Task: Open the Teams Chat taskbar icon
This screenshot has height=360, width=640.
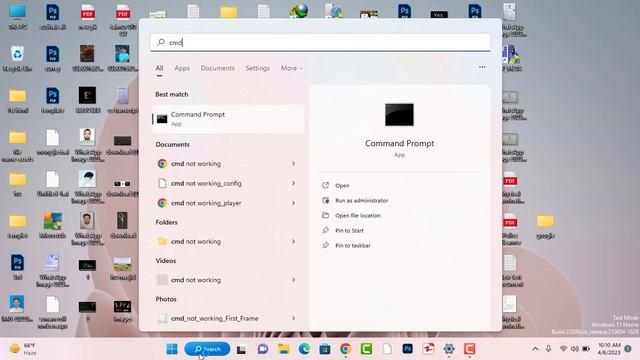Action: 262,349
